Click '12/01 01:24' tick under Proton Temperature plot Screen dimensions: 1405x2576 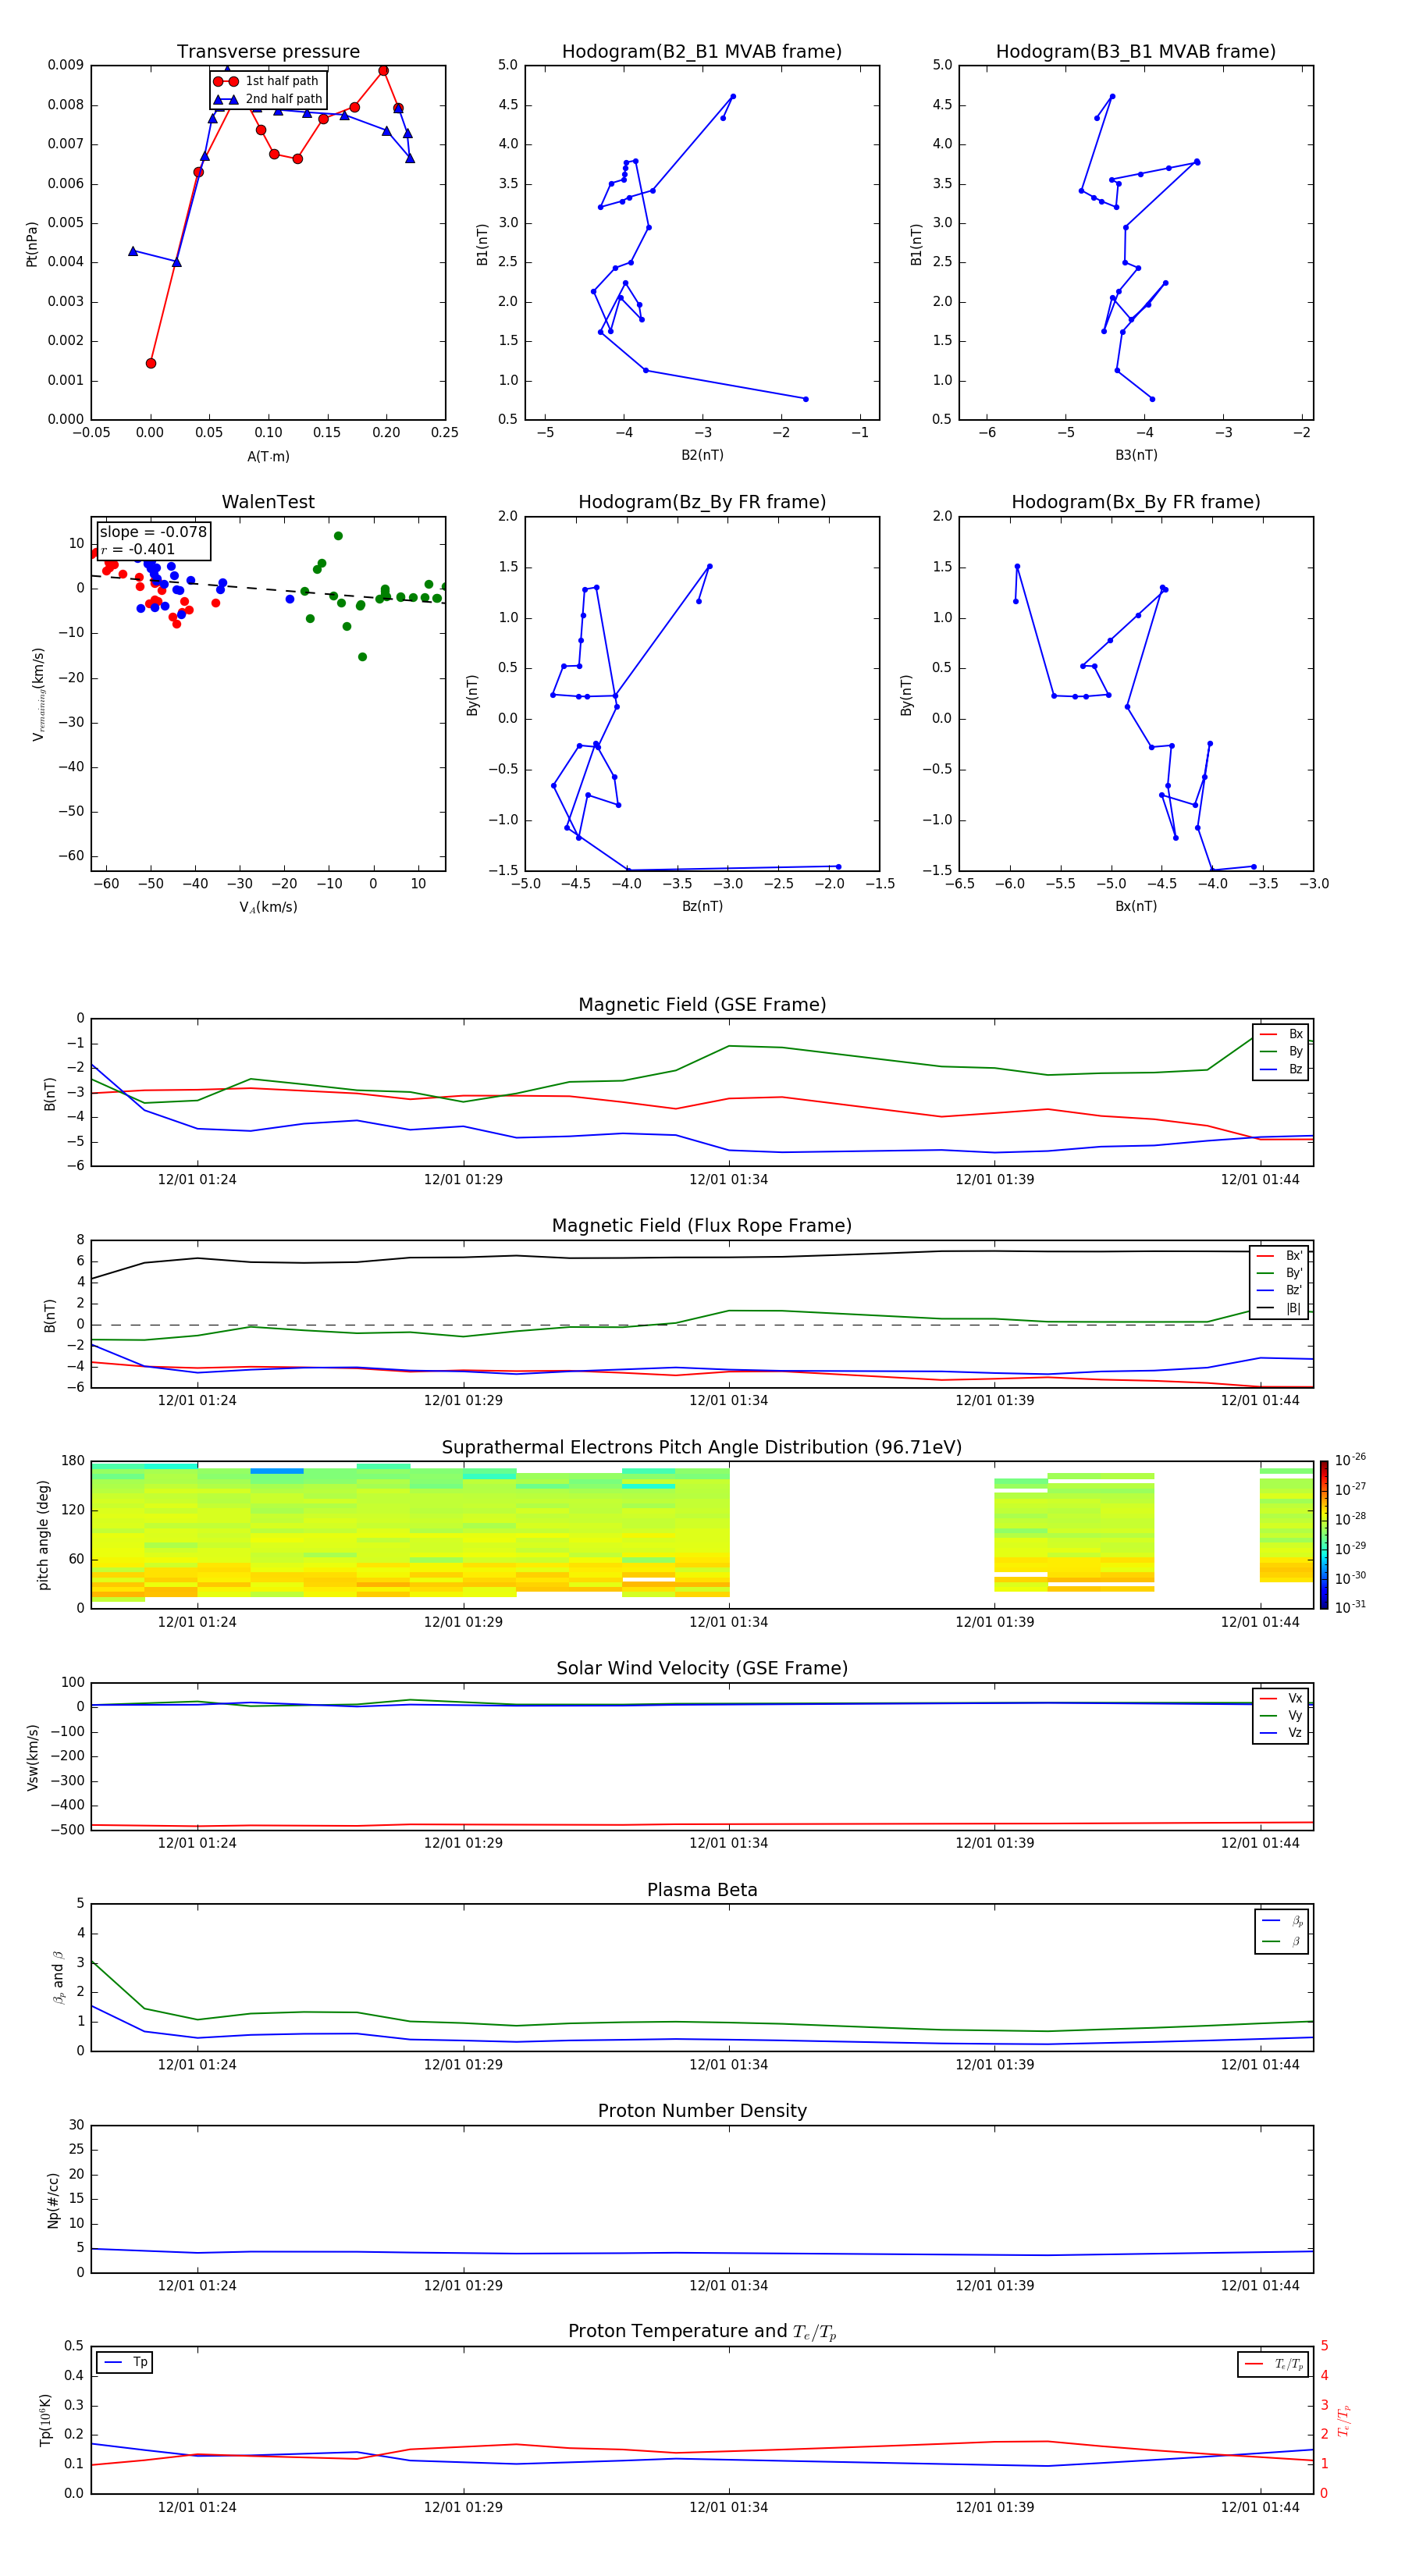click(197, 2507)
